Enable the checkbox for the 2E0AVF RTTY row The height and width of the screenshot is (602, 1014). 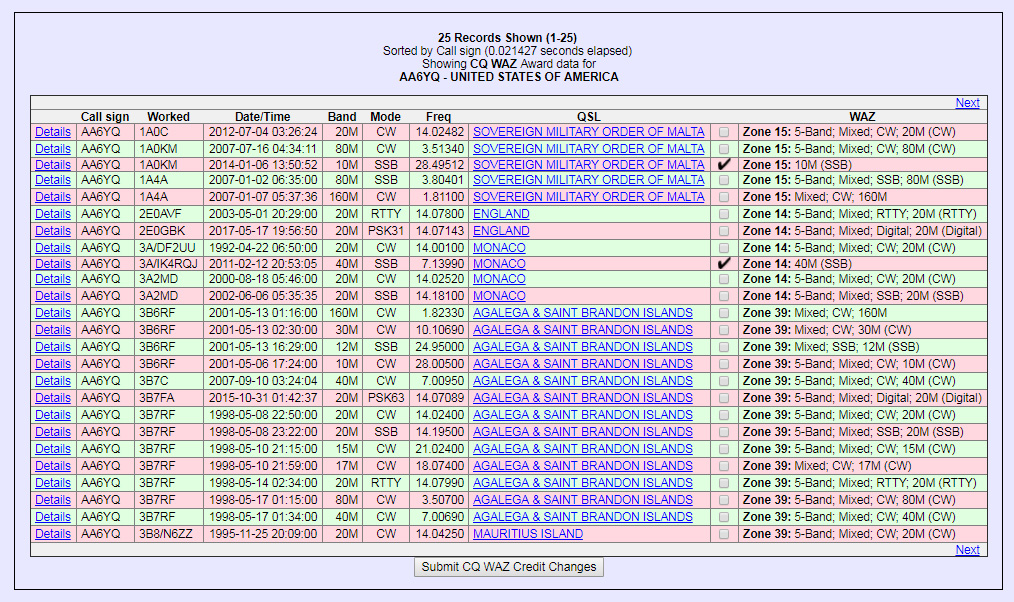tap(724, 214)
